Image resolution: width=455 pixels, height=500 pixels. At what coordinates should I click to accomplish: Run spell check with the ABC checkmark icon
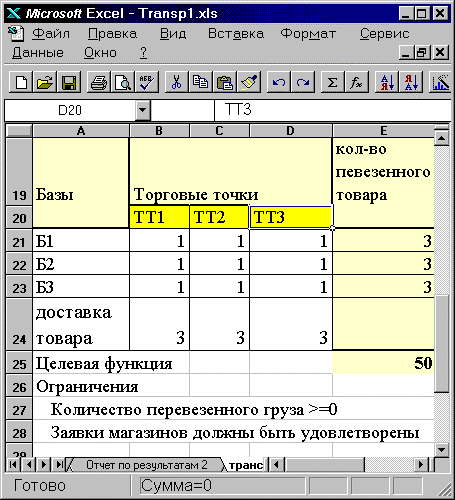[146, 82]
